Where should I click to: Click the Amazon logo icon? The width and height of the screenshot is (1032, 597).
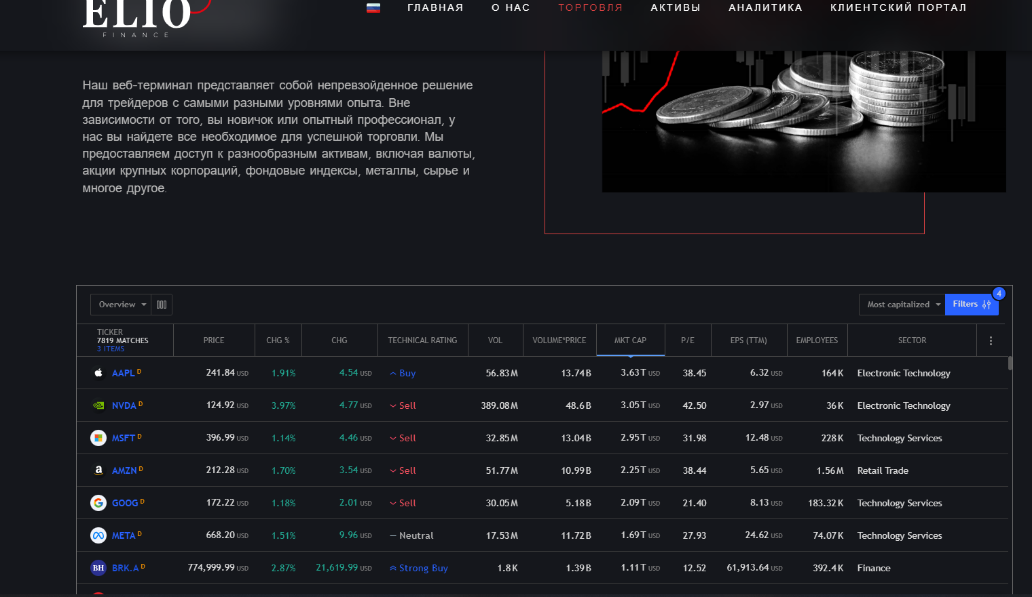(x=98, y=471)
